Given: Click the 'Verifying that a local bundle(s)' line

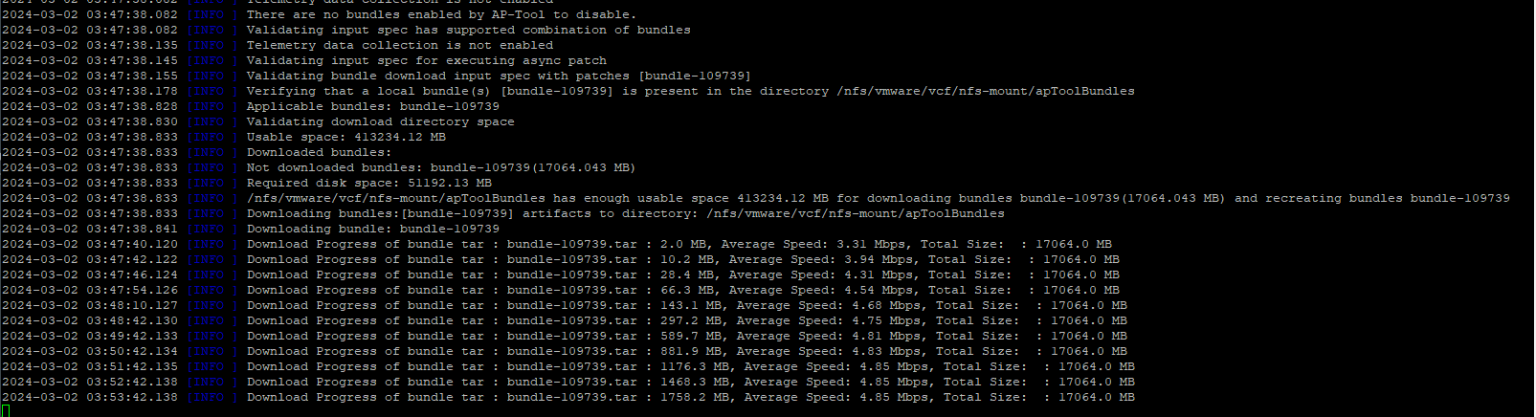Looking at the screenshot, I should (690, 91).
